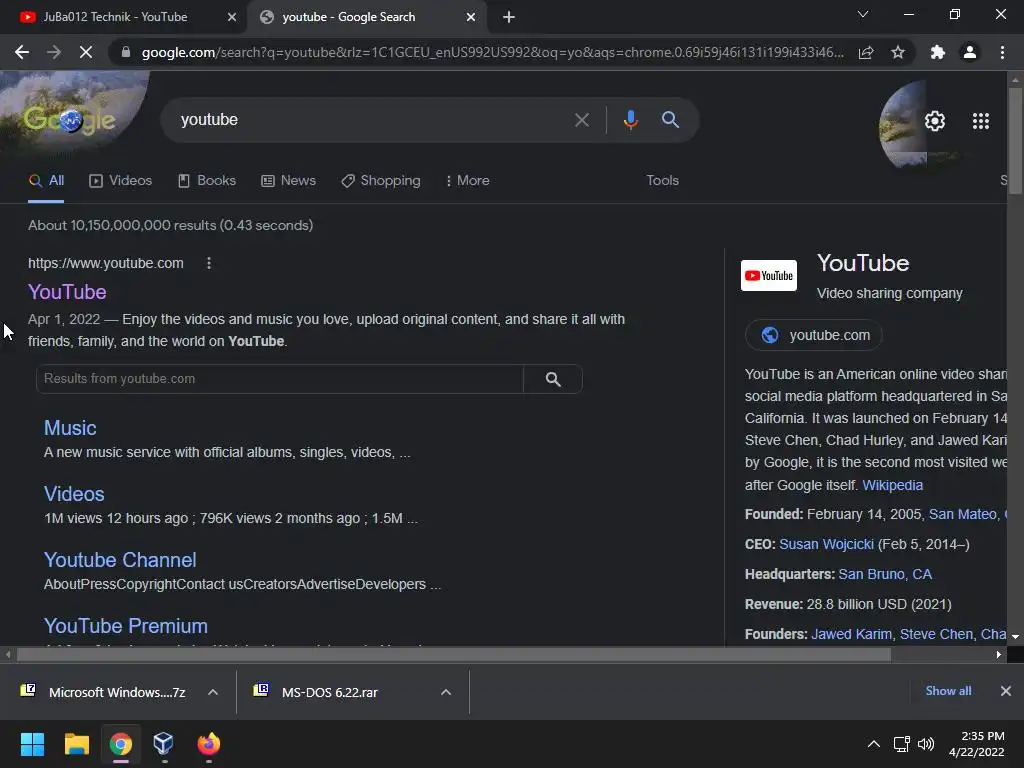Image resolution: width=1024 pixels, height=768 pixels.
Task: Click the forward navigation arrow
Action: tap(54, 52)
